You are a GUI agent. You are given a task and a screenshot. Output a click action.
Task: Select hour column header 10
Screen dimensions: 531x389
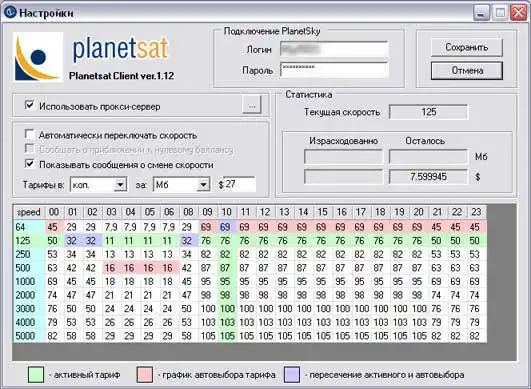(x=227, y=212)
